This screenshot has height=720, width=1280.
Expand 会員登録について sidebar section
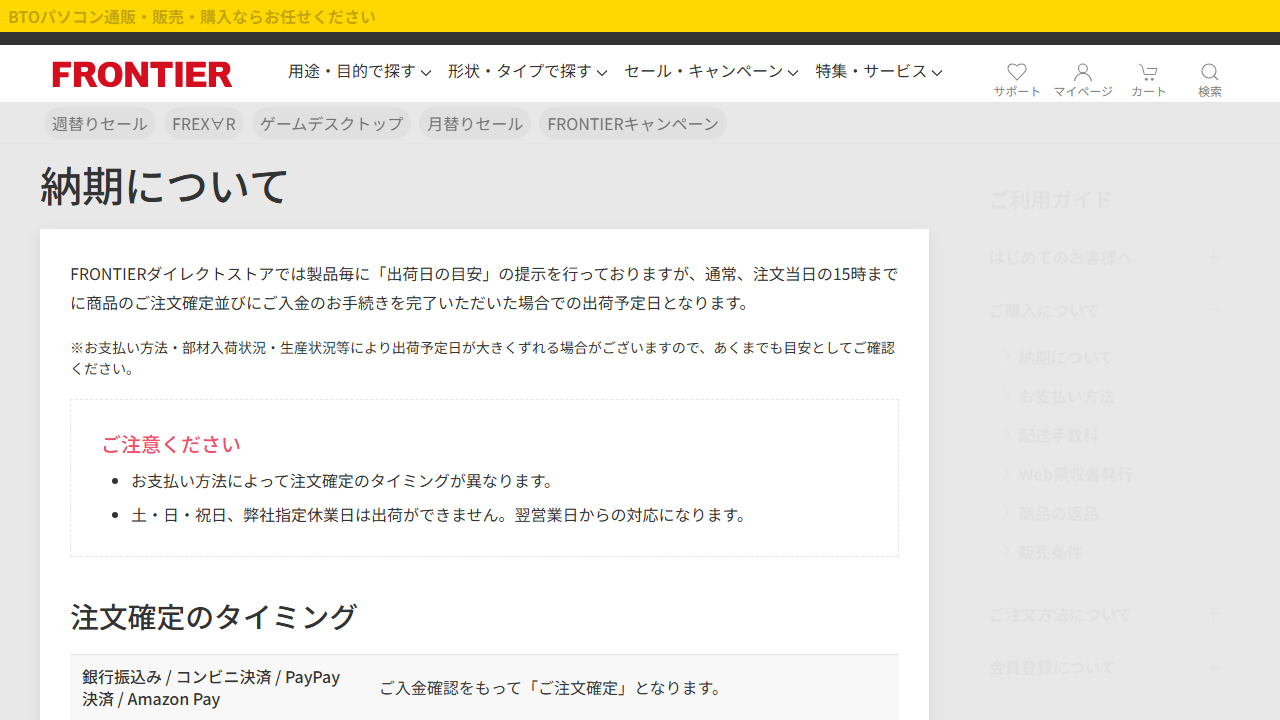[x=1105, y=667]
